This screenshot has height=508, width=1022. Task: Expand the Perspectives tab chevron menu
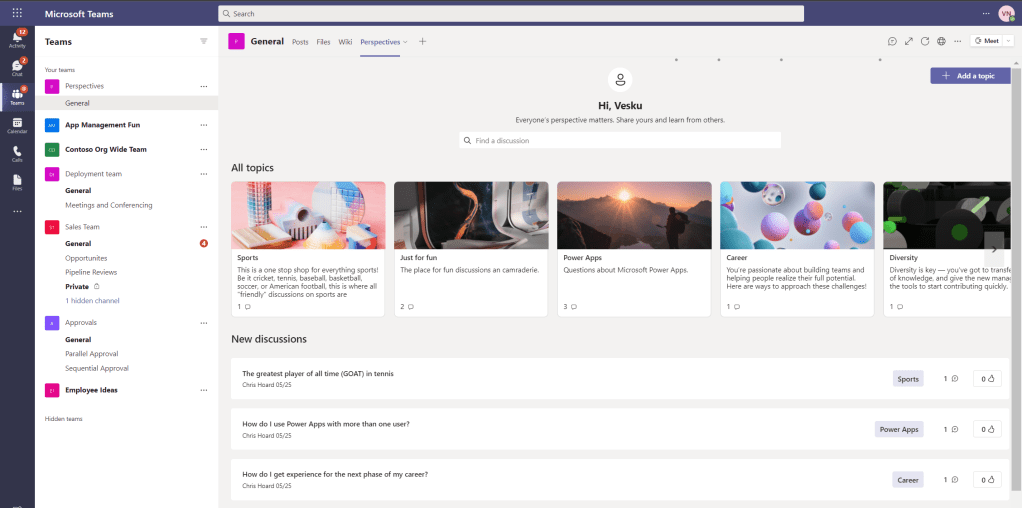pyautogui.click(x=405, y=42)
